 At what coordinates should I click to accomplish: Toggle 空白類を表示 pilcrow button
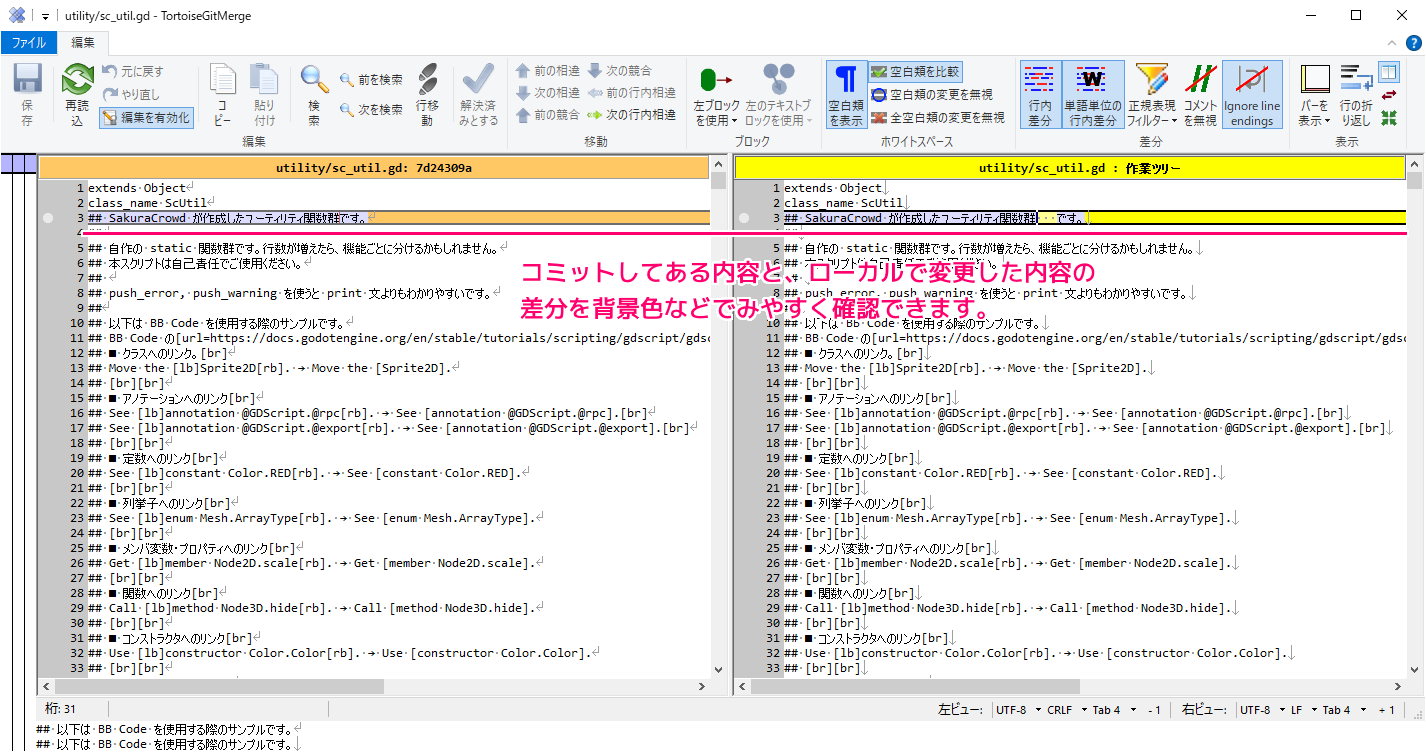click(x=846, y=95)
